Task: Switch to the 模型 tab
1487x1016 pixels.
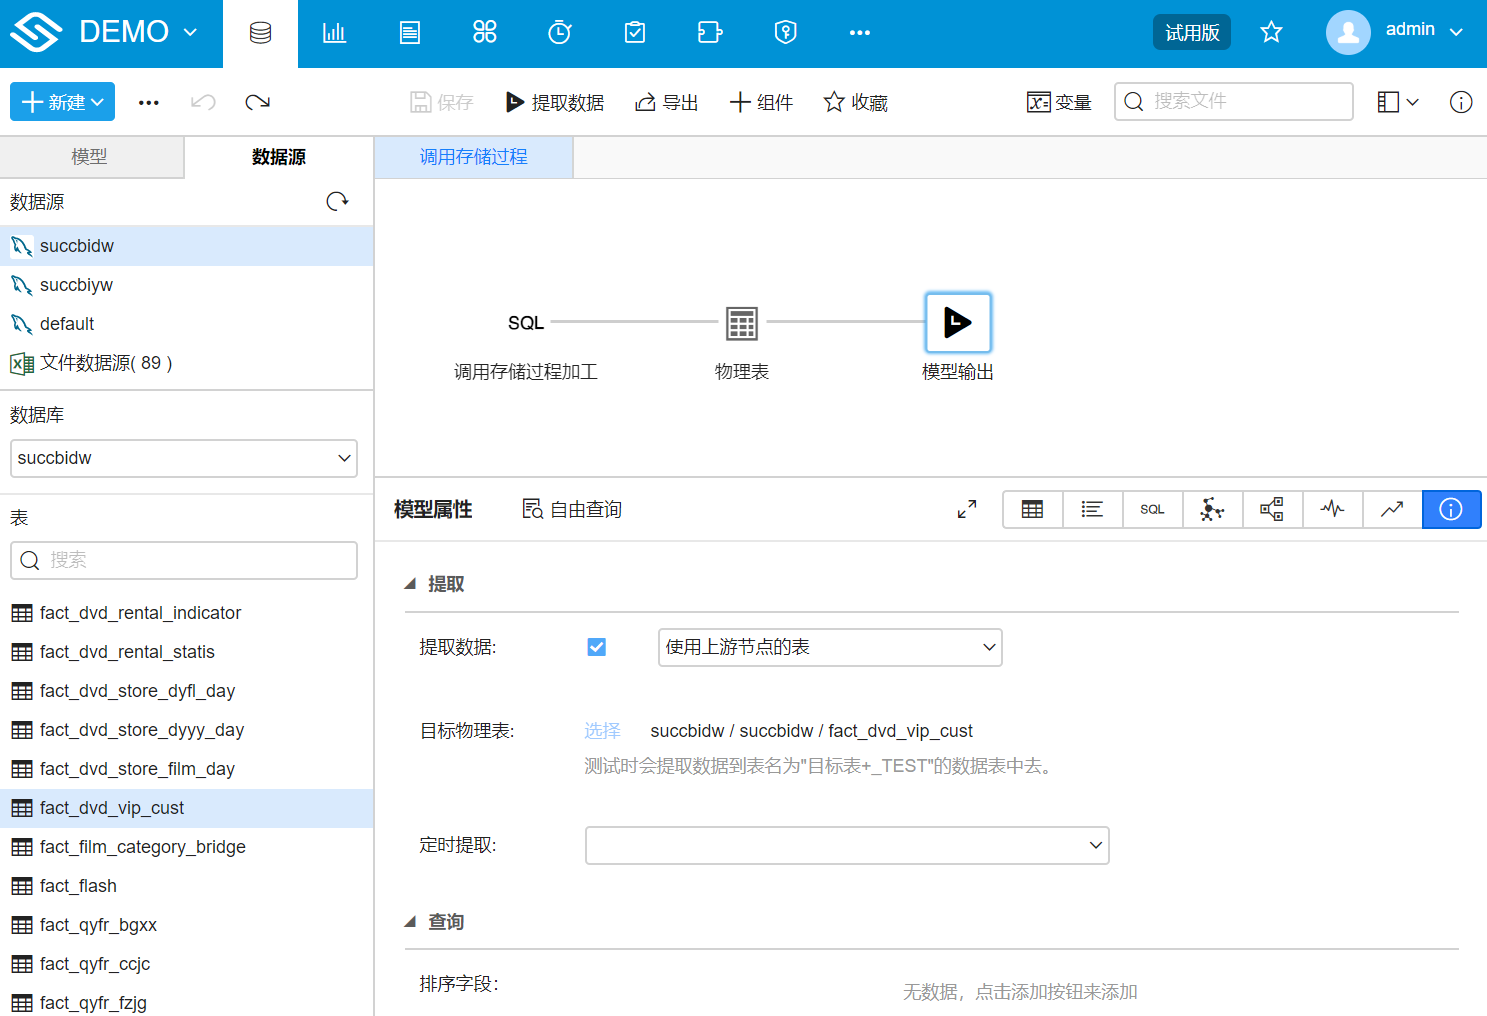Action: 90,157
